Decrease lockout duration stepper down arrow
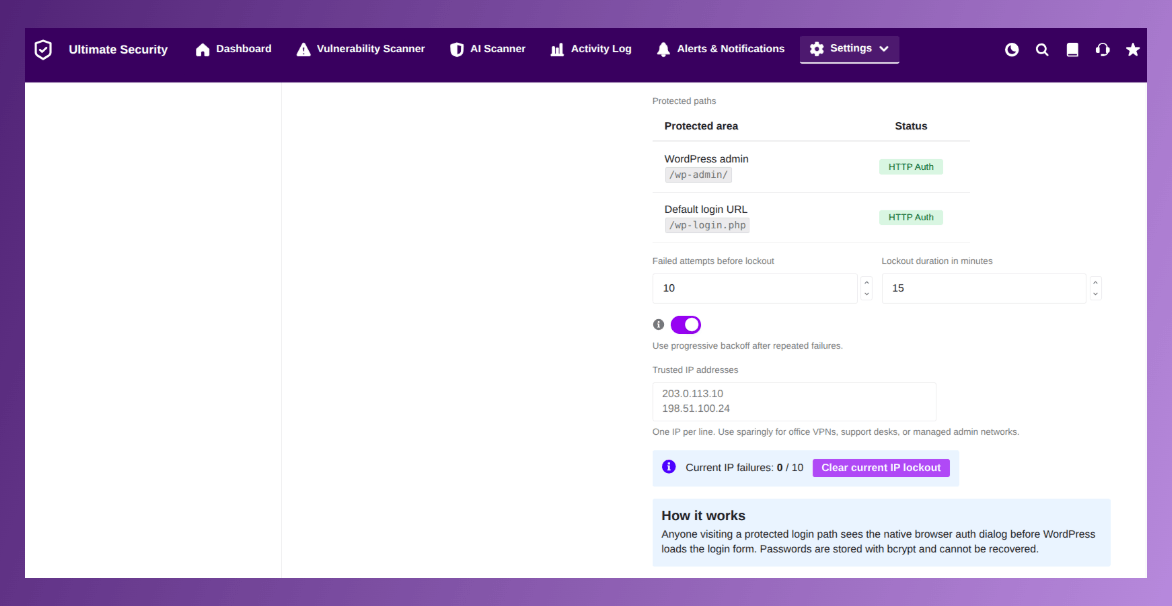This screenshot has width=1172, height=606. point(1096,294)
